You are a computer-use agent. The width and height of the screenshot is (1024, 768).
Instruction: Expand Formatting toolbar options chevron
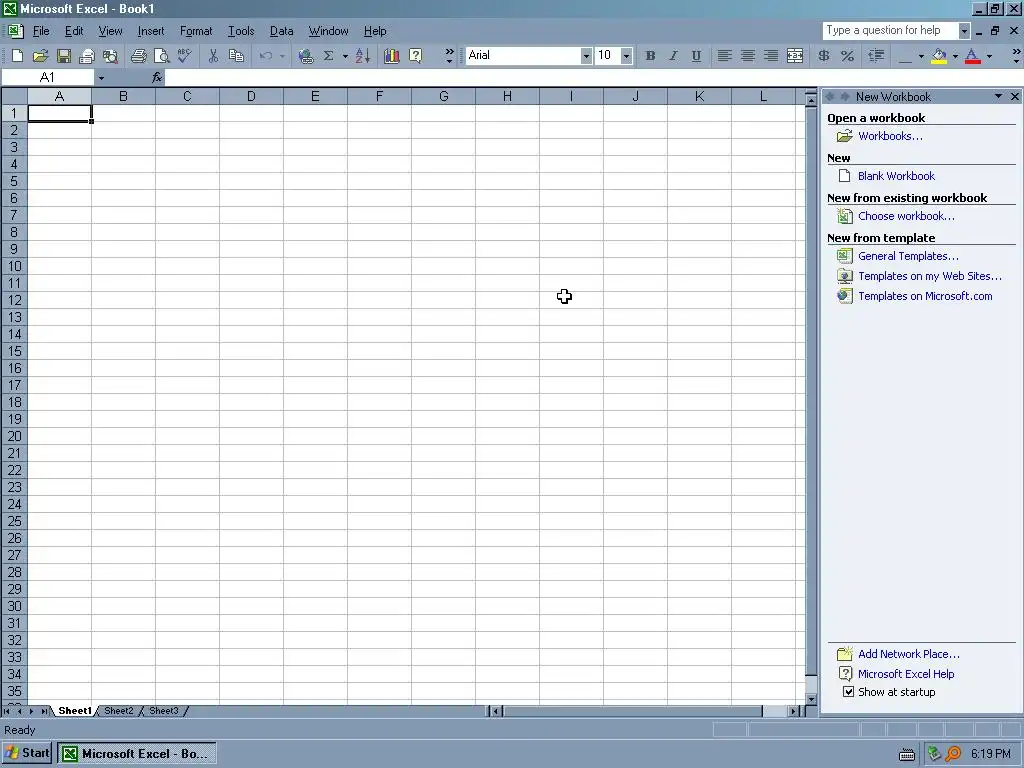tap(1016, 56)
